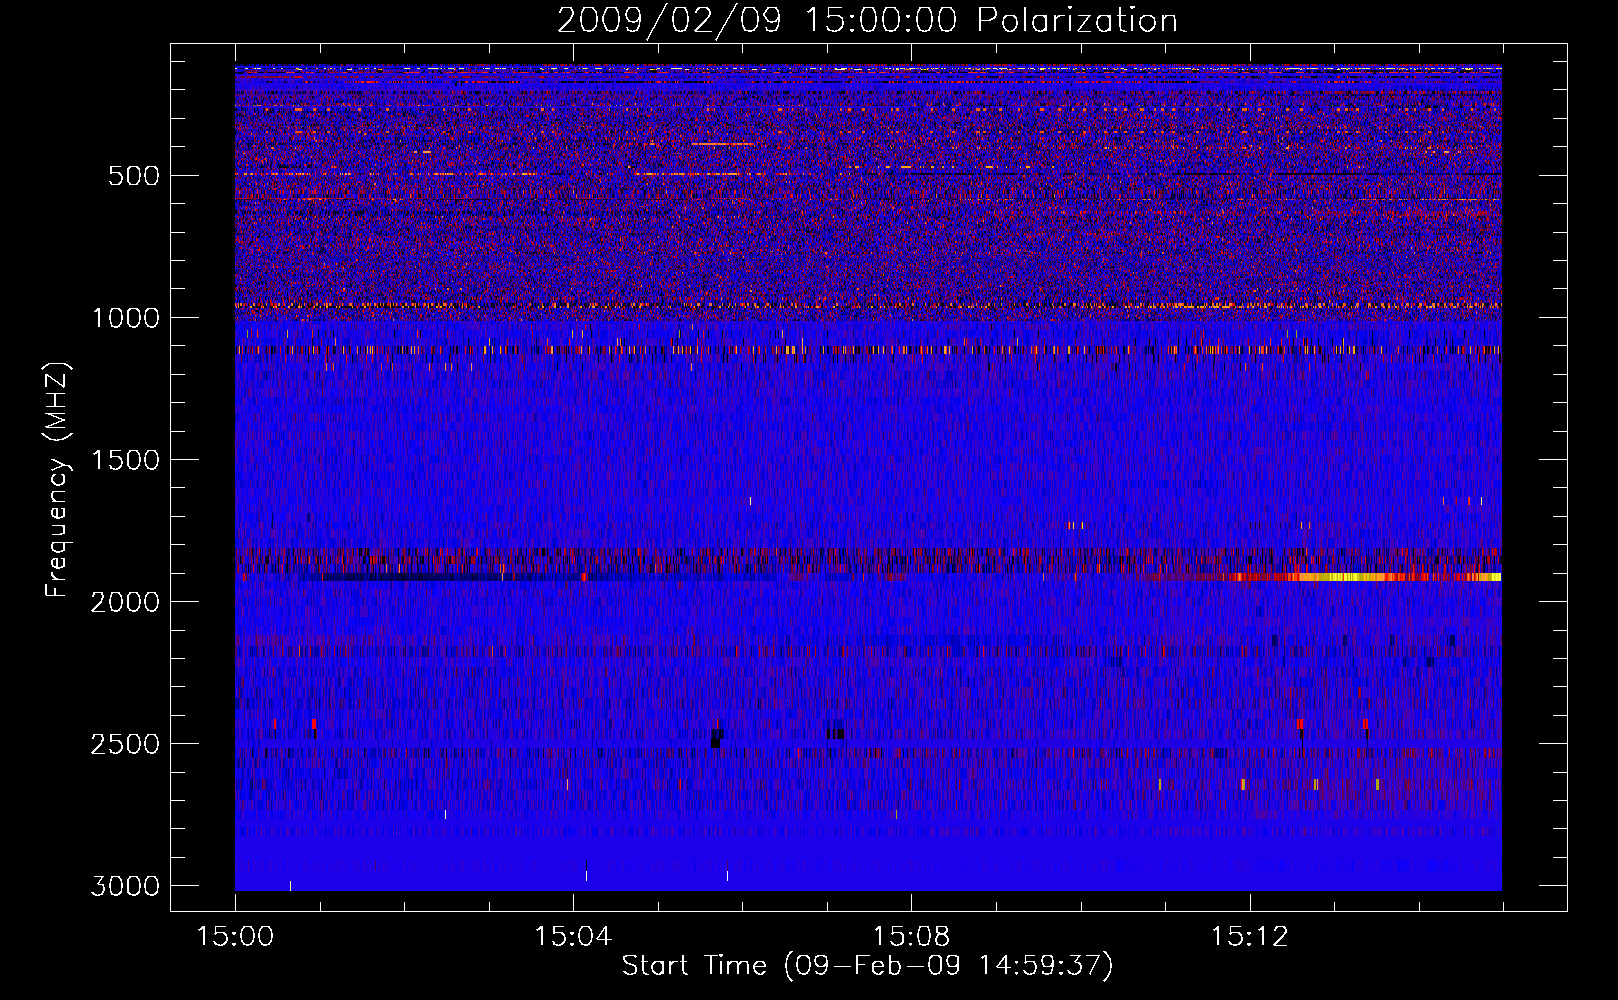Image resolution: width=1618 pixels, height=1000 pixels.
Task: Select the 1500 frequency tick label
Action: [x=125, y=460]
